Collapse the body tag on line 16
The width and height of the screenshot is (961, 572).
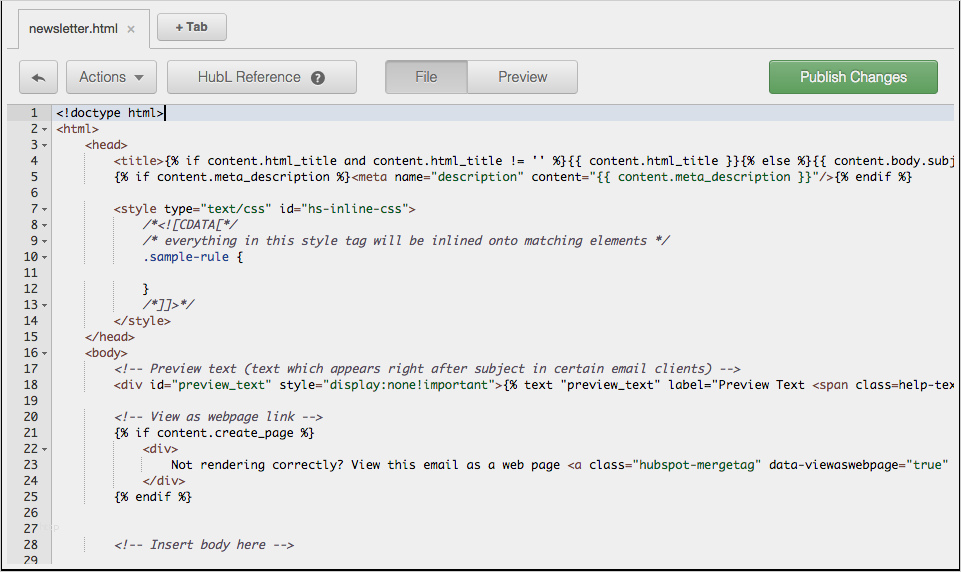point(44,353)
